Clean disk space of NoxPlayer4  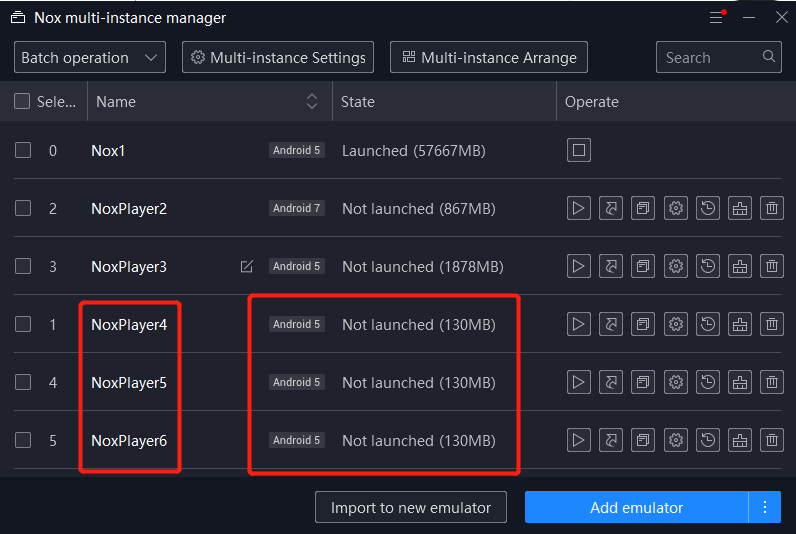(x=740, y=324)
